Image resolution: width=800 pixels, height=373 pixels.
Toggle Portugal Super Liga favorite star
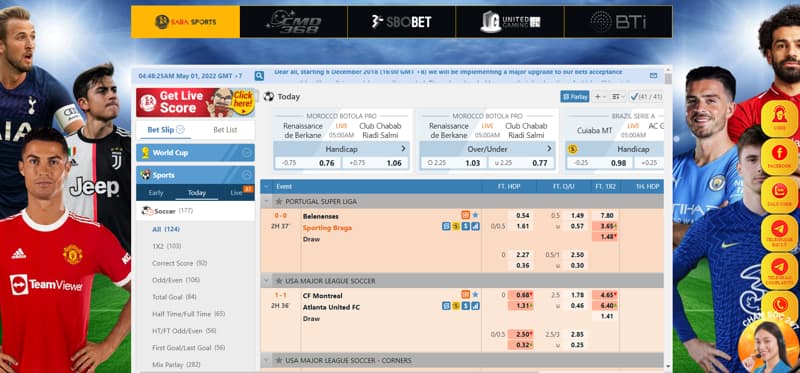click(x=279, y=202)
